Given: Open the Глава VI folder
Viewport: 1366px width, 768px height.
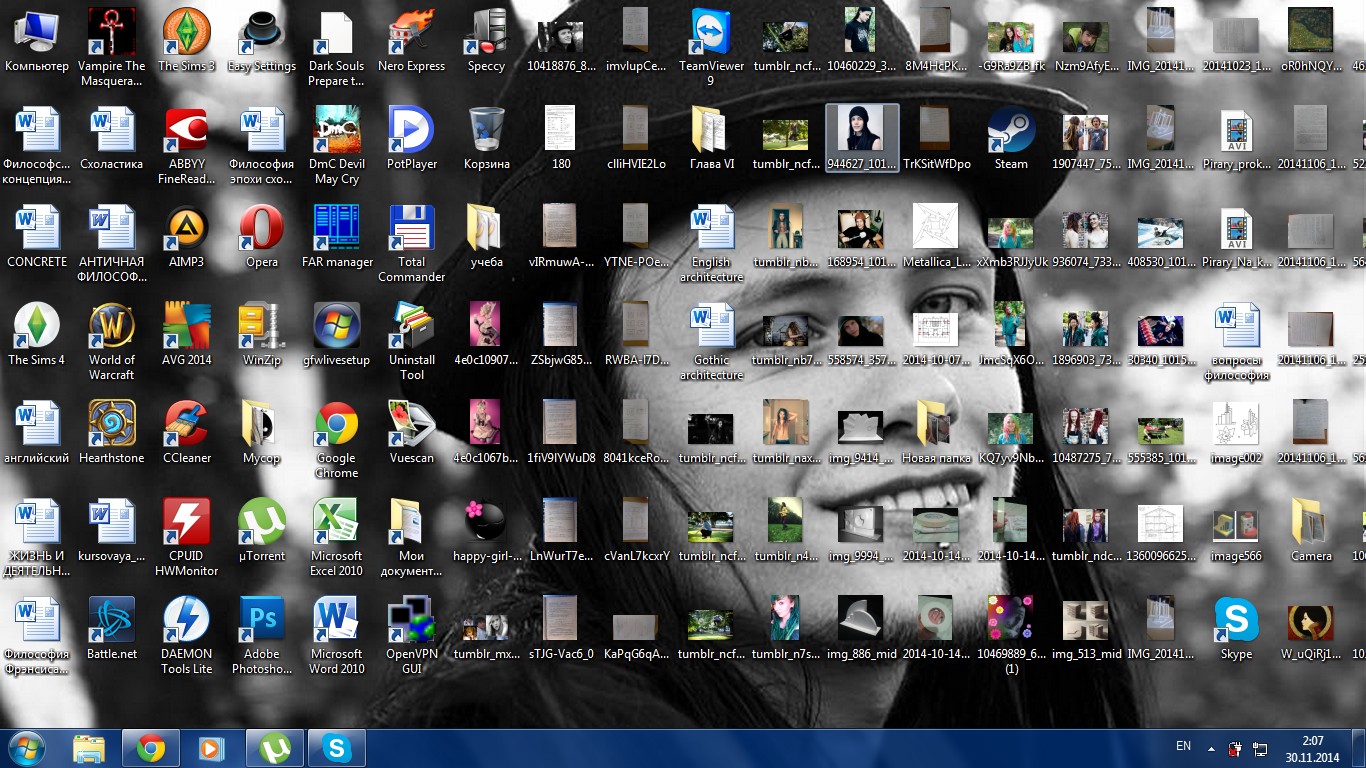Looking at the screenshot, I should tap(711, 131).
